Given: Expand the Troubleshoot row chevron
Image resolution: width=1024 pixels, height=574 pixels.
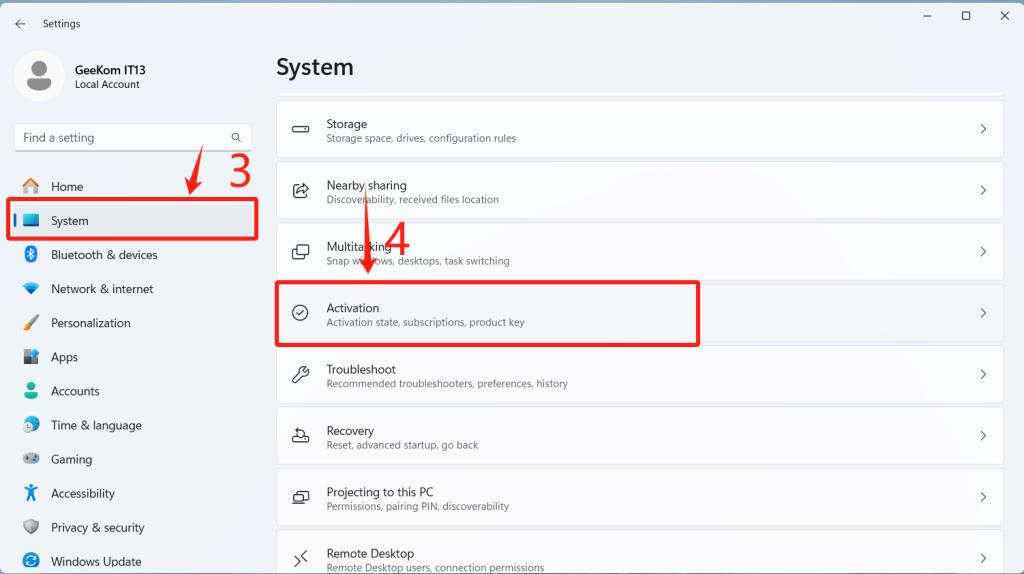Looking at the screenshot, I should pyautogui.click(x=983, y=374).
